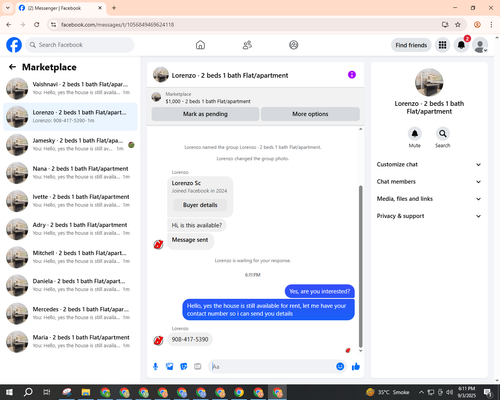Open Maria's conversation
Viewport: 500px width, 400px height.
(70, 341)
